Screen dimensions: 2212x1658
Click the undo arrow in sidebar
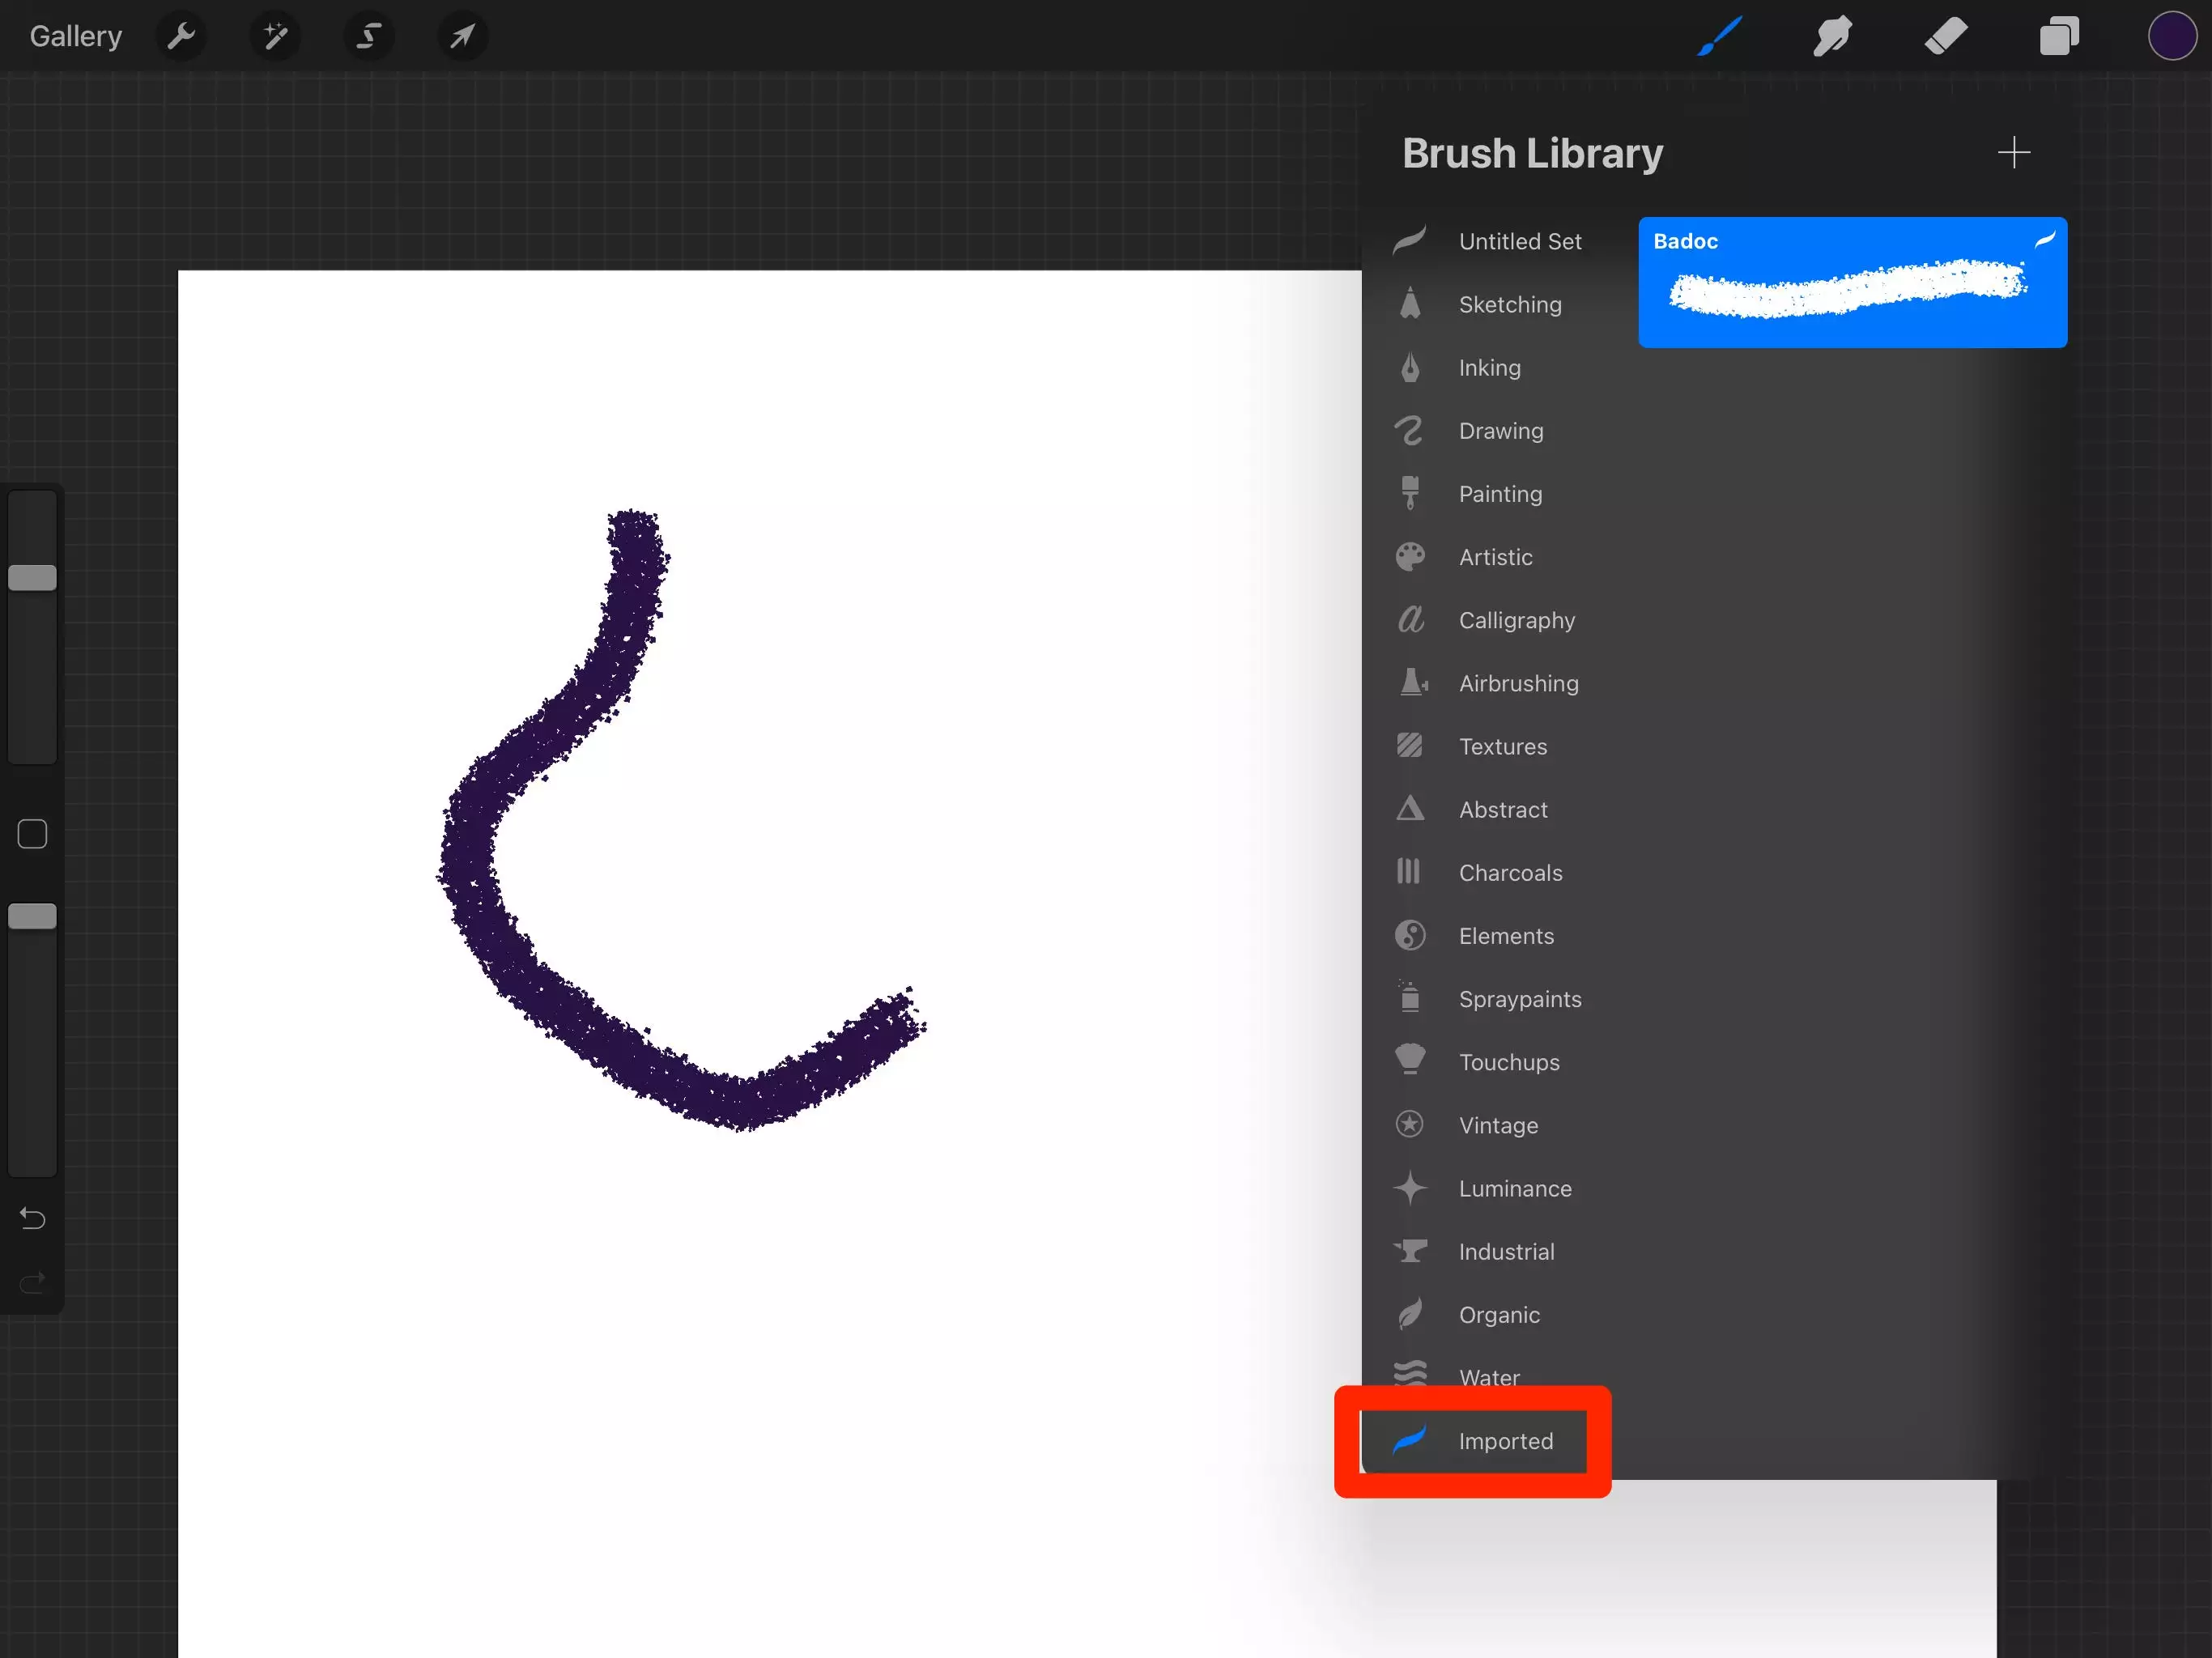coord(32,1218)
